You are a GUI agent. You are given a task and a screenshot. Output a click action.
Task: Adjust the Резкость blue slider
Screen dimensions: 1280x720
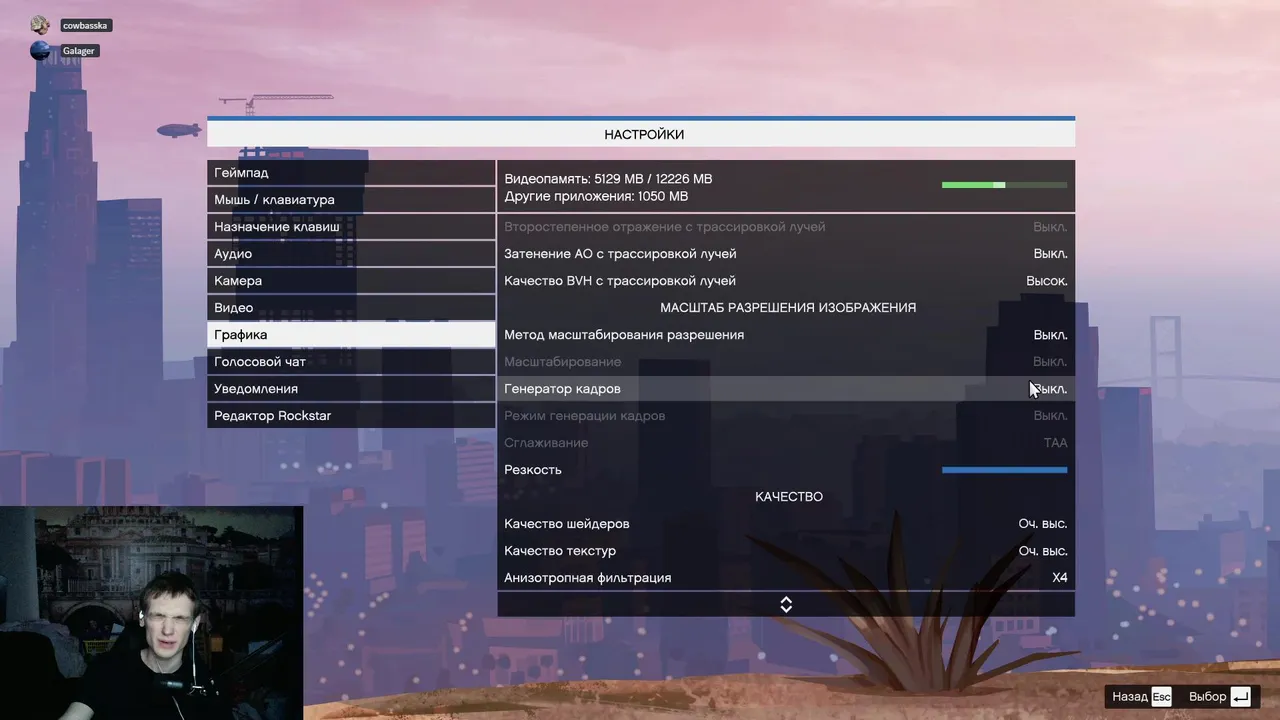point(1004,470)
